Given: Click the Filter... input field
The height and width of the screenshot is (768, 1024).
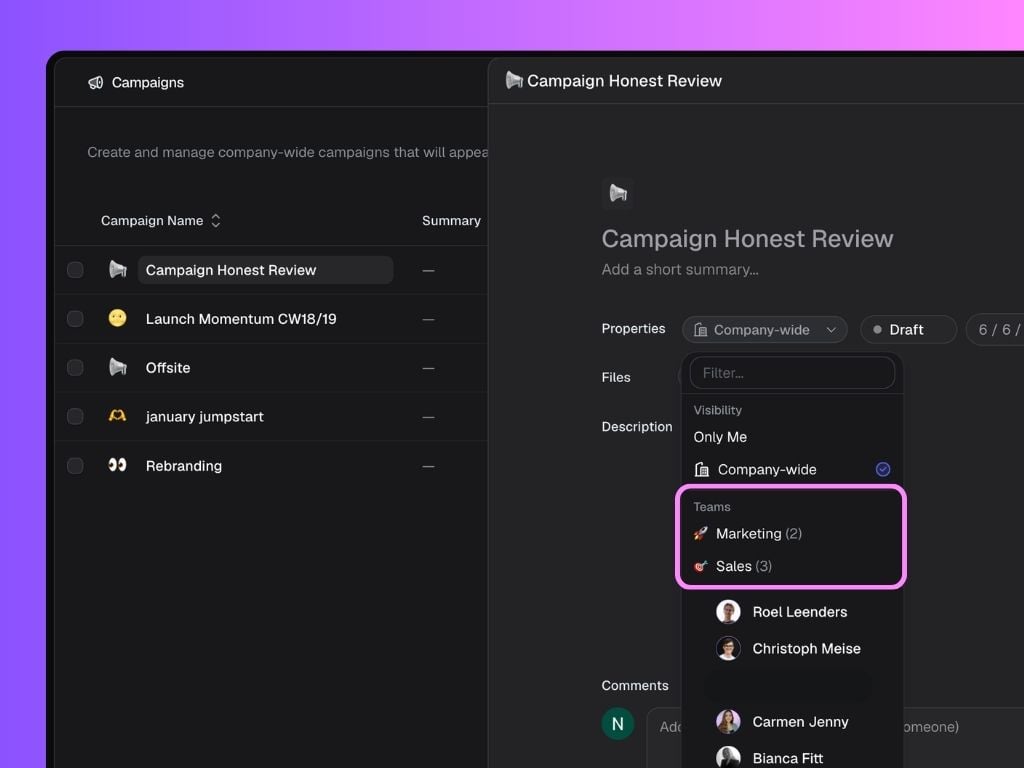Looking at the screenshot, I should click(792, 373).
